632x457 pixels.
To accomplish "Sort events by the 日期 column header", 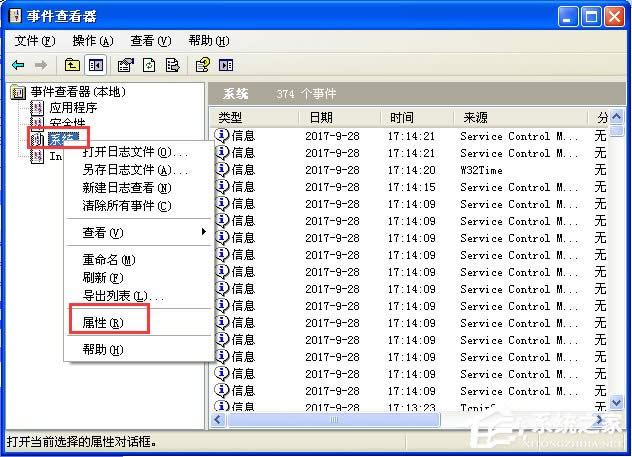I will coord(340,118).
